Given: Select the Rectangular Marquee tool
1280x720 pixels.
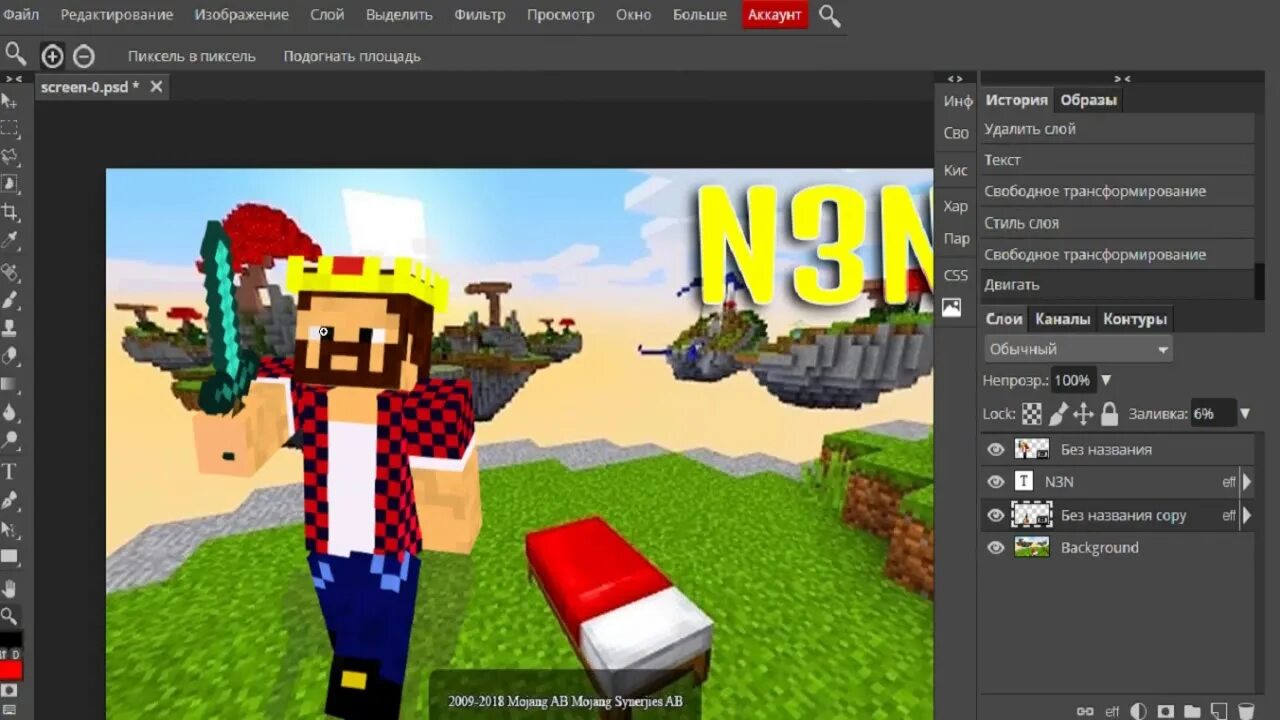Looking at the screenshot, I should 9,129.
